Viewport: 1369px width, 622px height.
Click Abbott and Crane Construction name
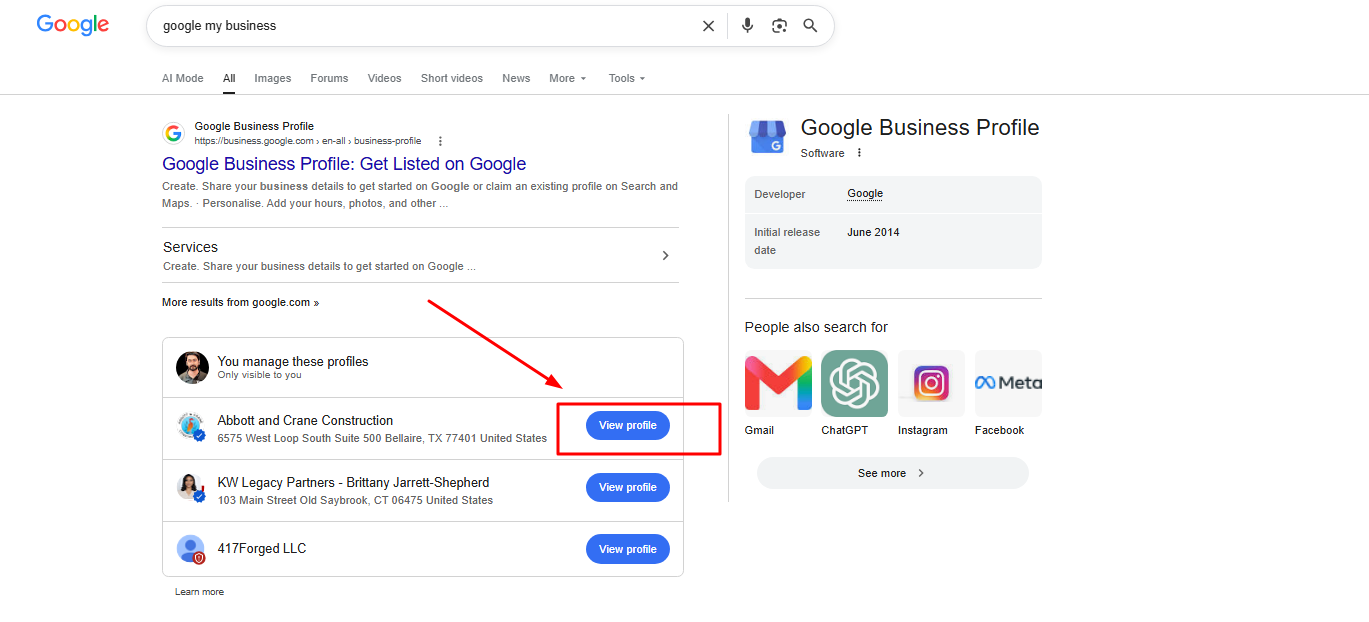[x=305, y=421]
